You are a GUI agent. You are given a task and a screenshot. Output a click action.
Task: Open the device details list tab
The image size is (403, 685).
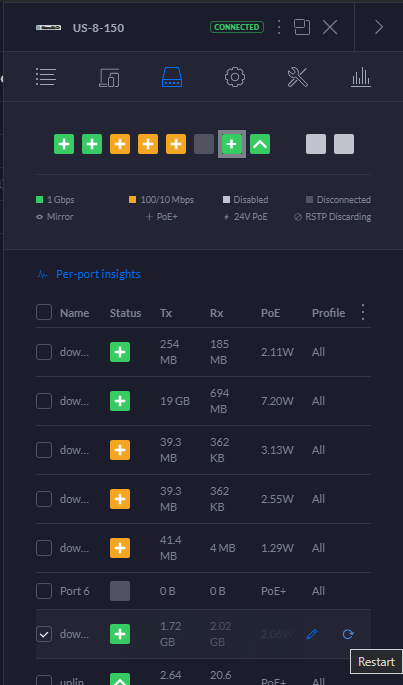coord(46,78)
